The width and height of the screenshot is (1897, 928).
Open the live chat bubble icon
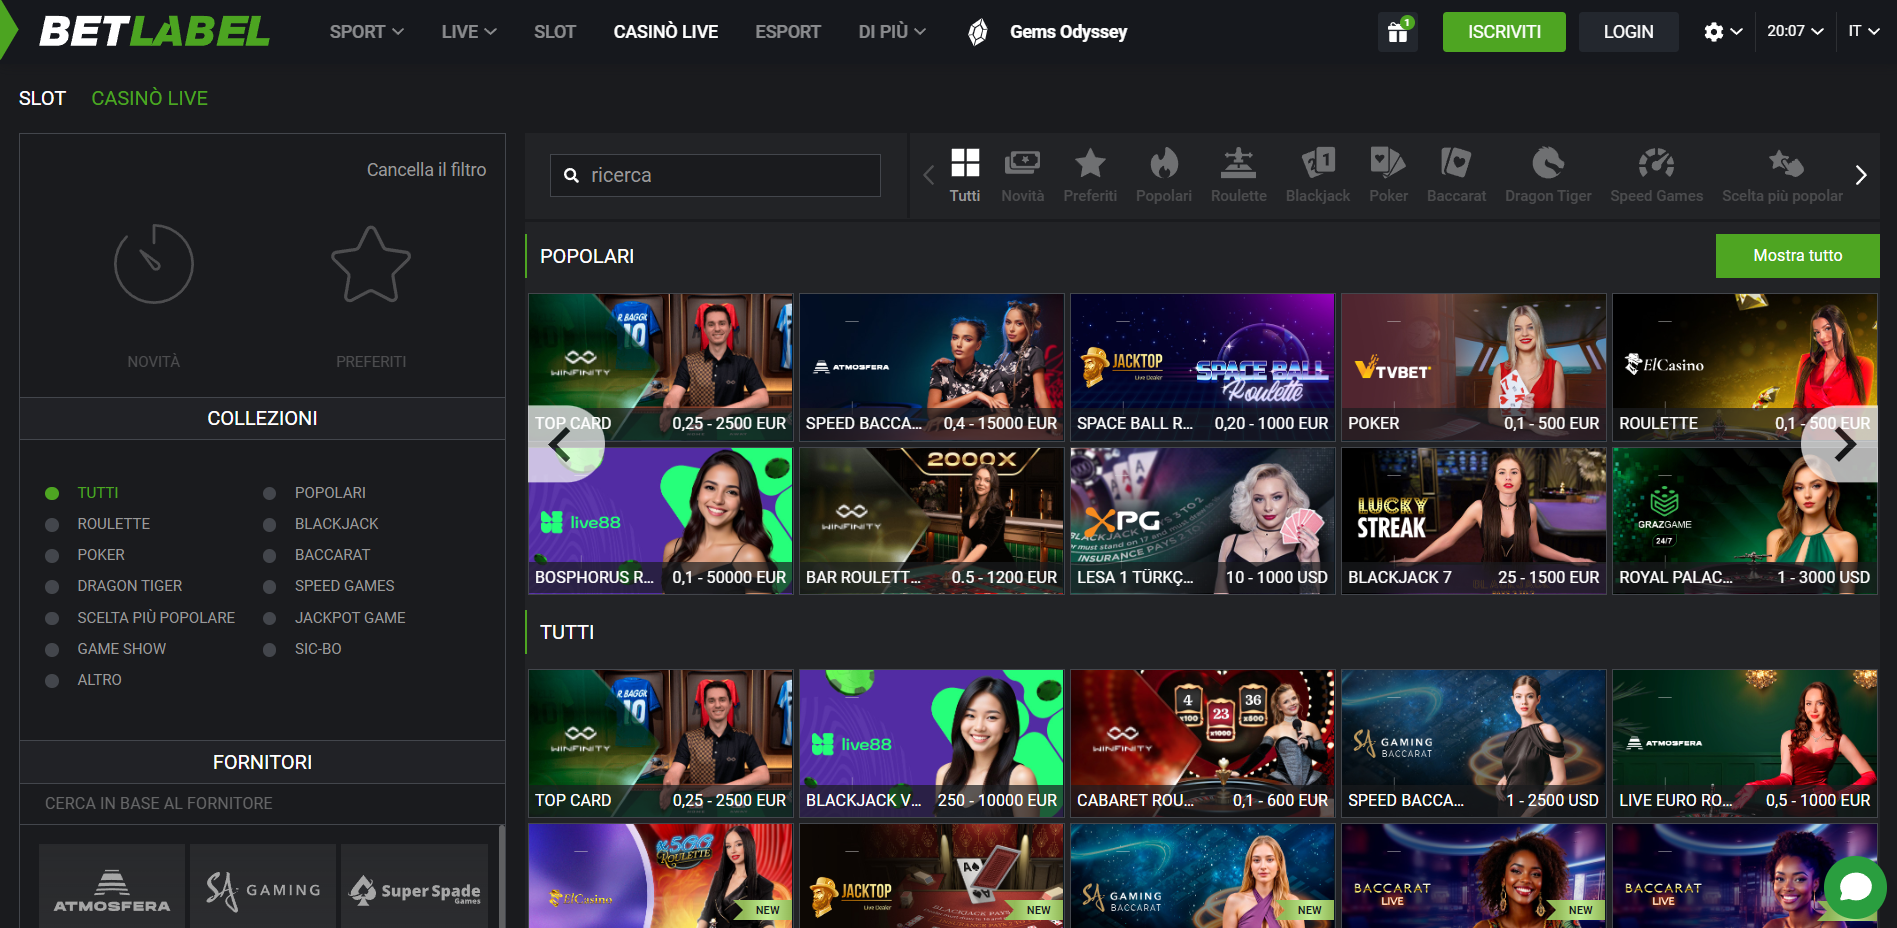1855,887
